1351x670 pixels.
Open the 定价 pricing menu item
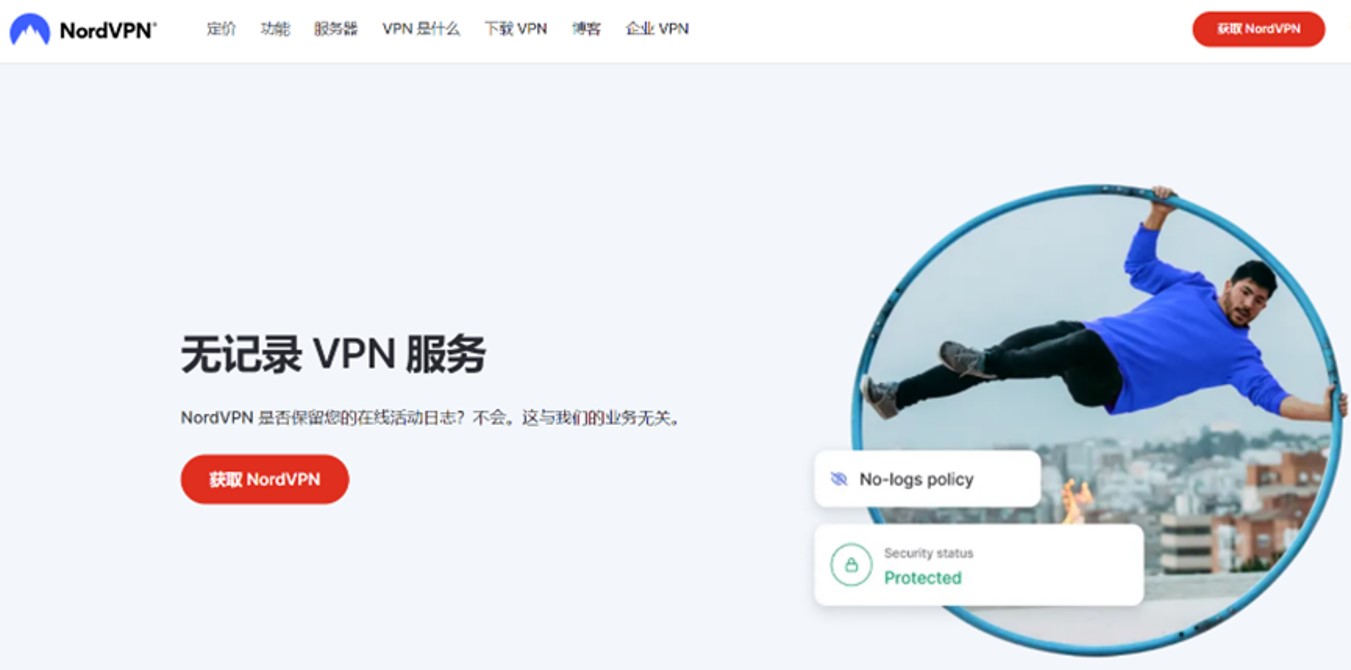tap(221, 29)
